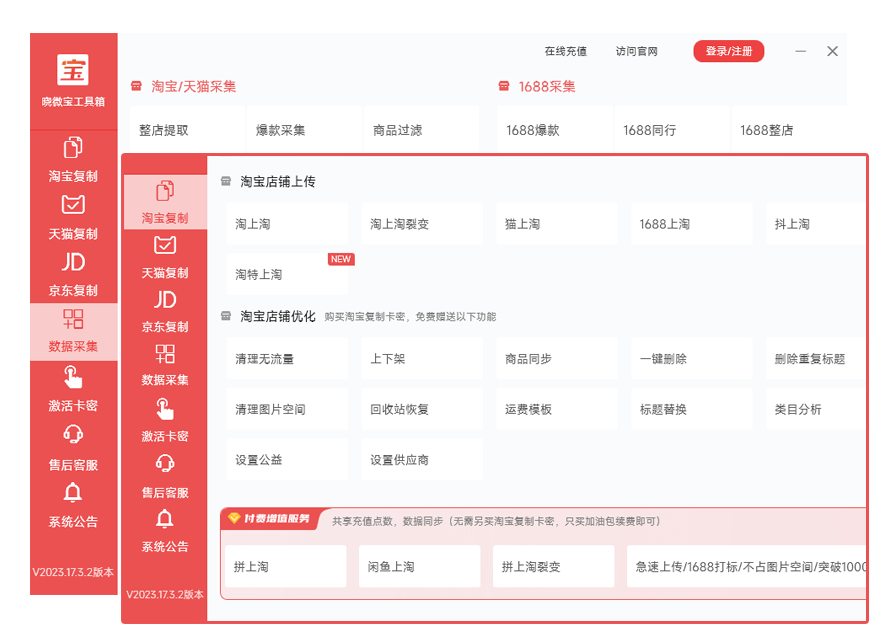Select the Tmall copy envelope icon in front sidebar
872x637 pixels.
165,246
